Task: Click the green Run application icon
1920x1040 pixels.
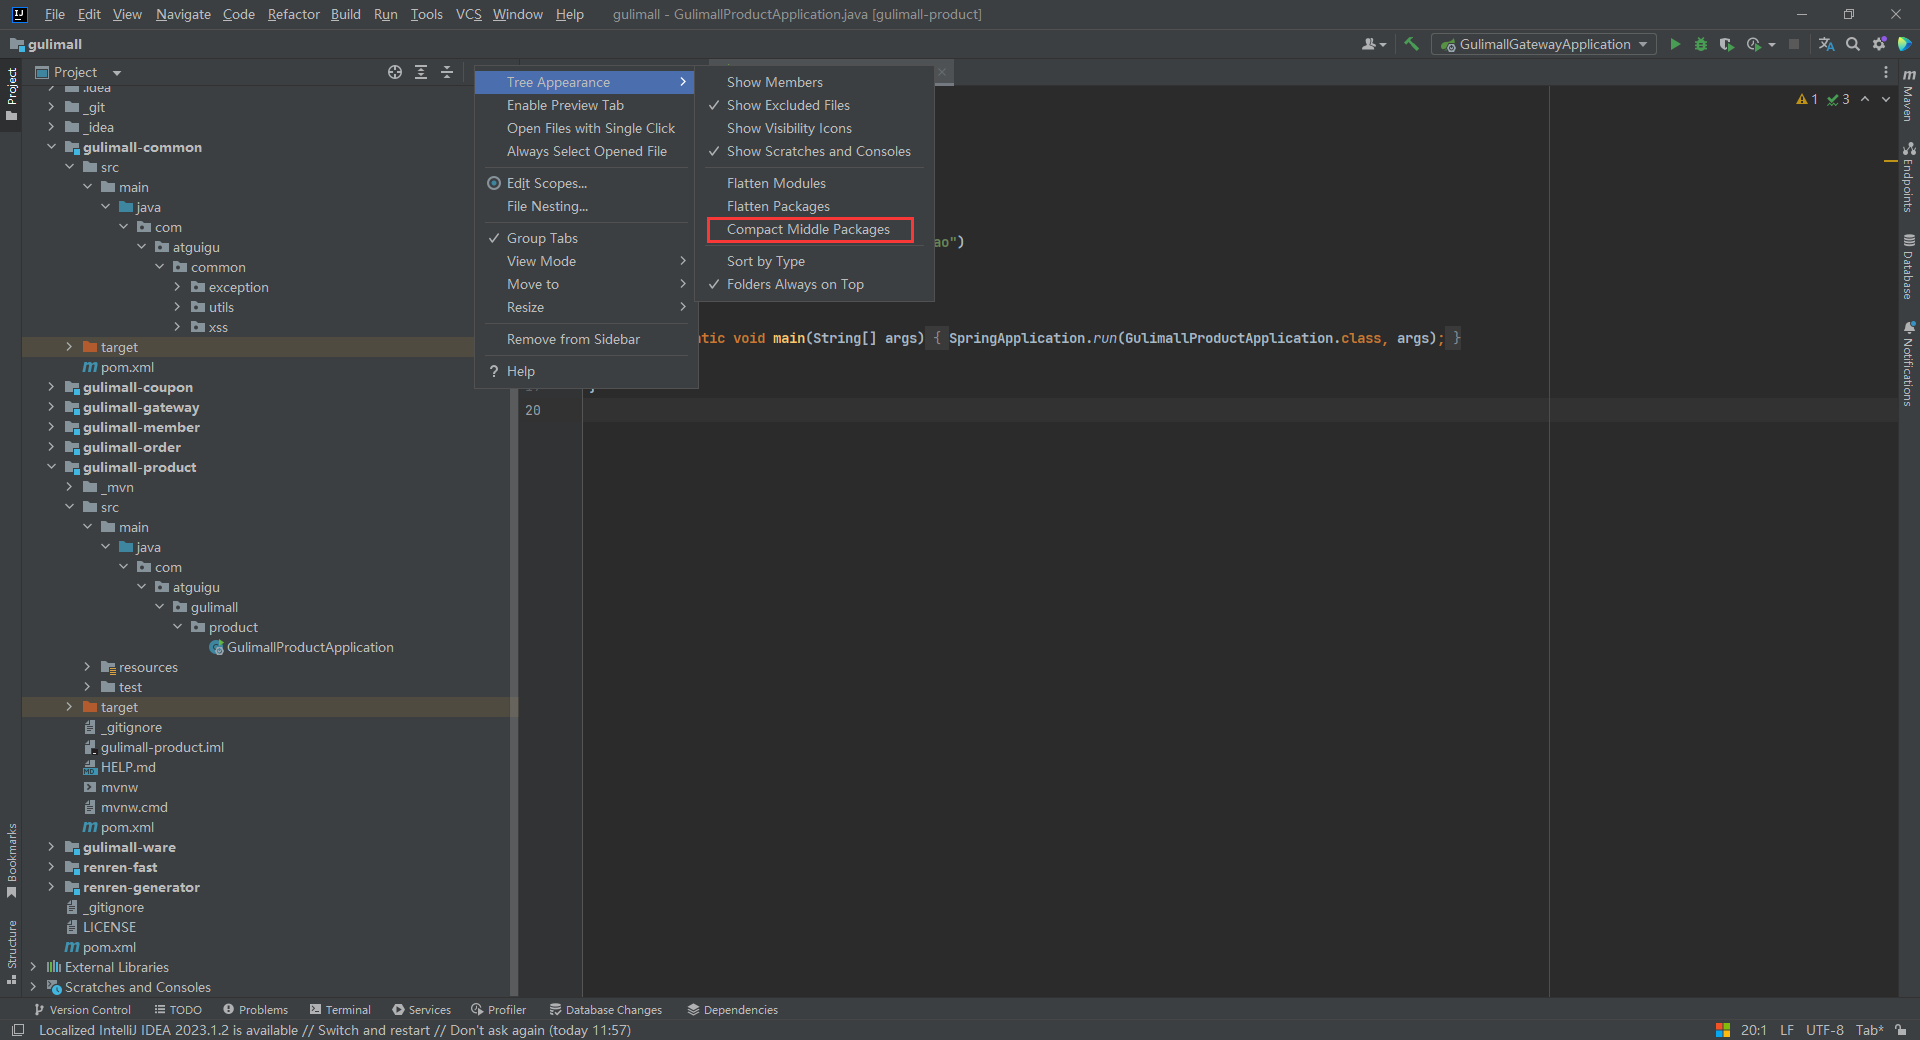Action: 1675,44
